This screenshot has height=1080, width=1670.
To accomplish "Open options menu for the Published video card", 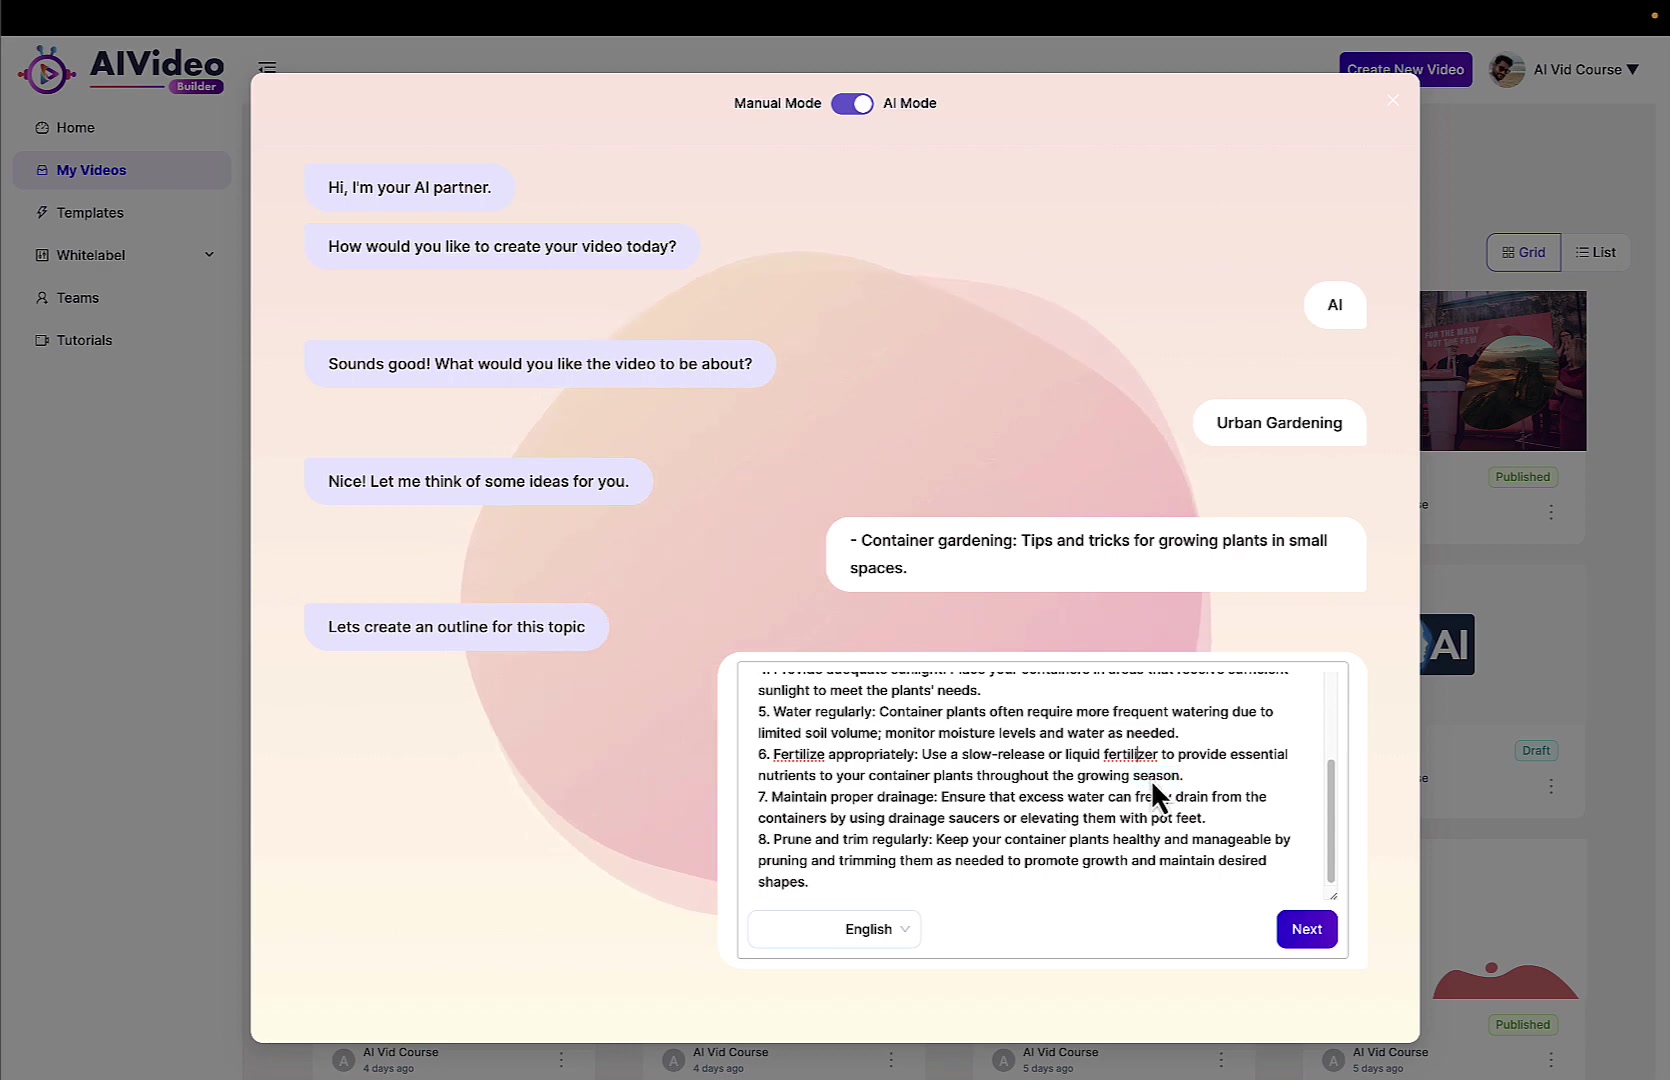I will 1551,512.
